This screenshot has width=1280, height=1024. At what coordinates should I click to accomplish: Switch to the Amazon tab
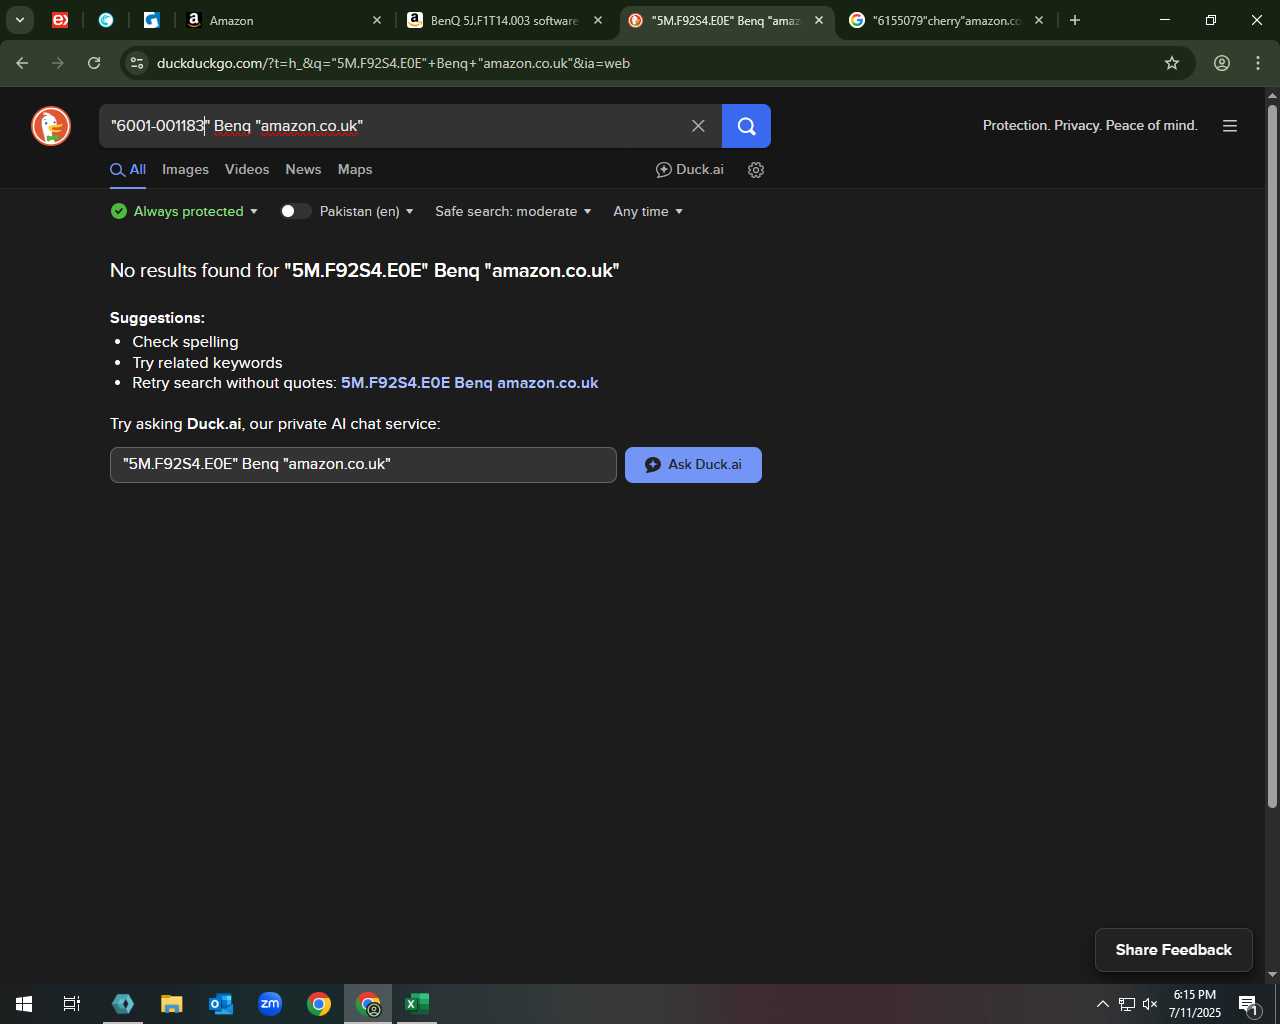coord(284,20)
